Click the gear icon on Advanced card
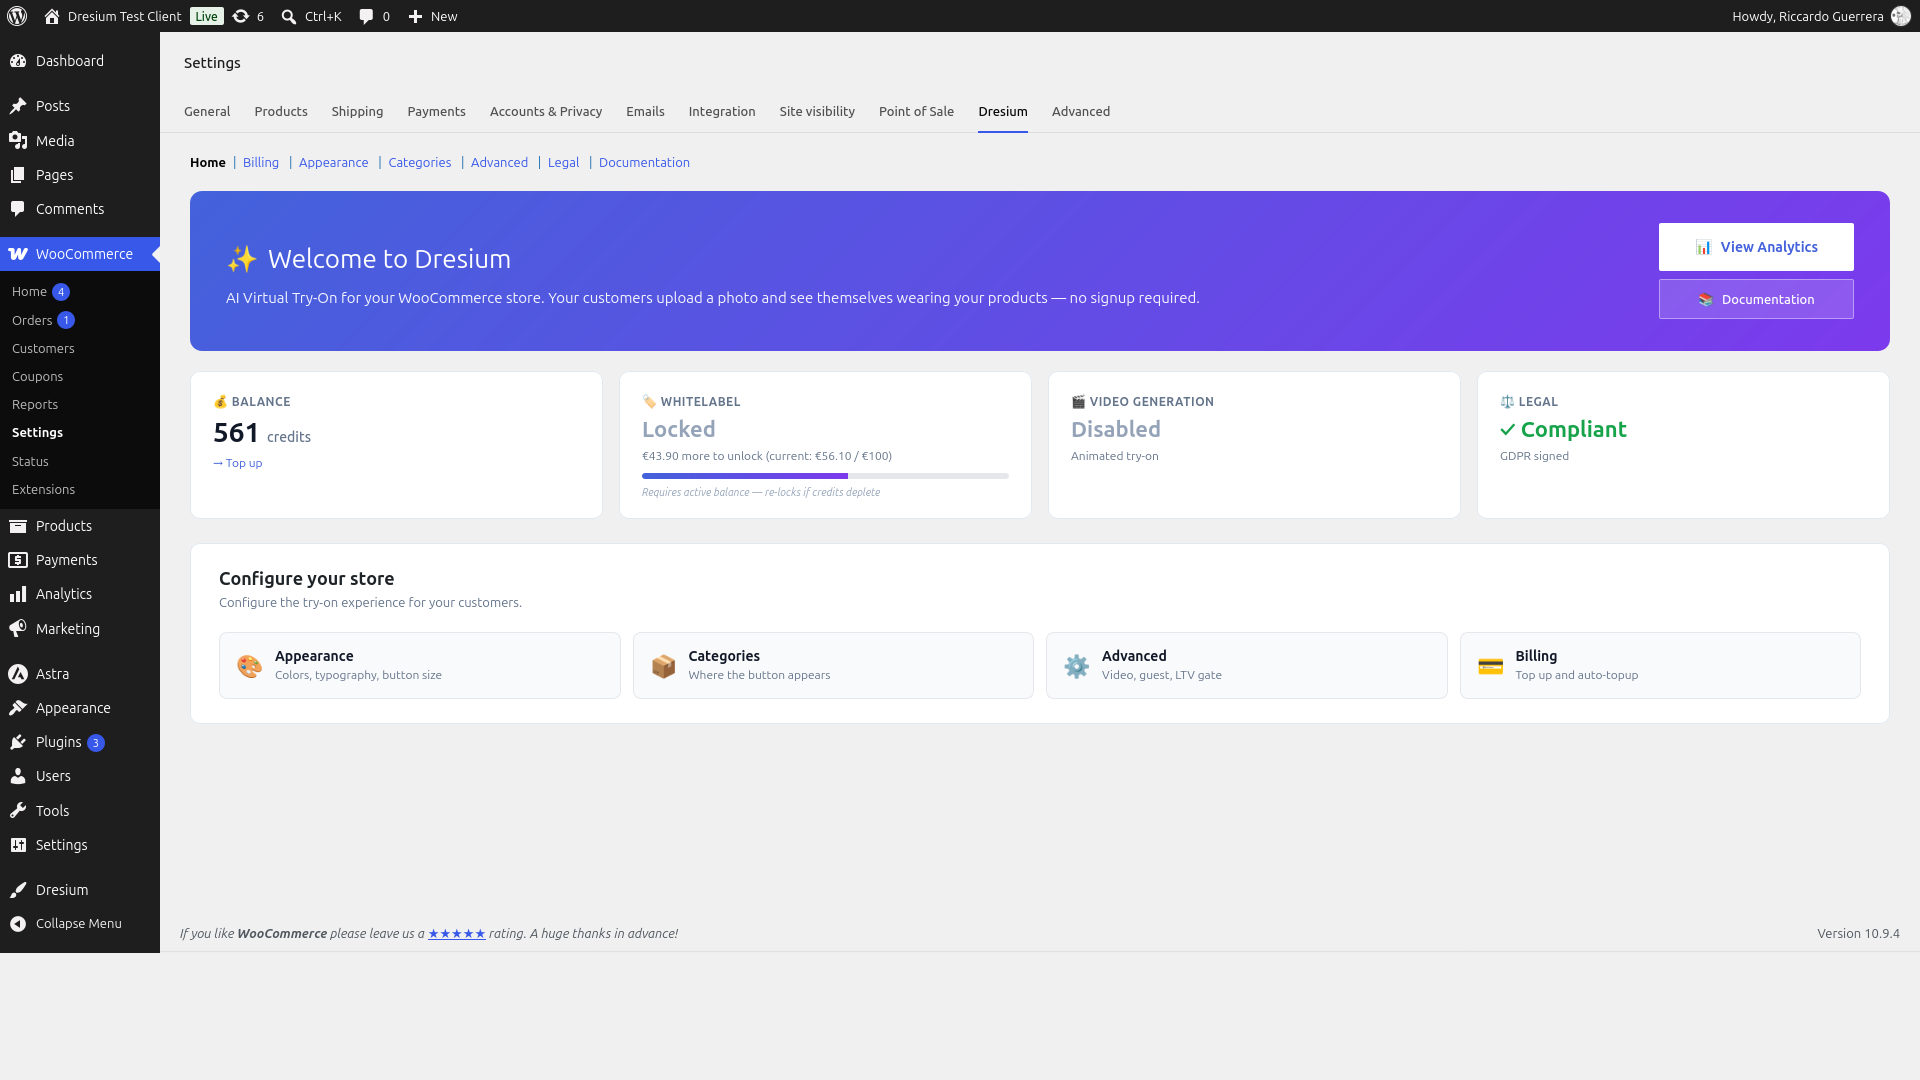The width and height of the screenshot is (1920, 1080). pos(1076,666)
